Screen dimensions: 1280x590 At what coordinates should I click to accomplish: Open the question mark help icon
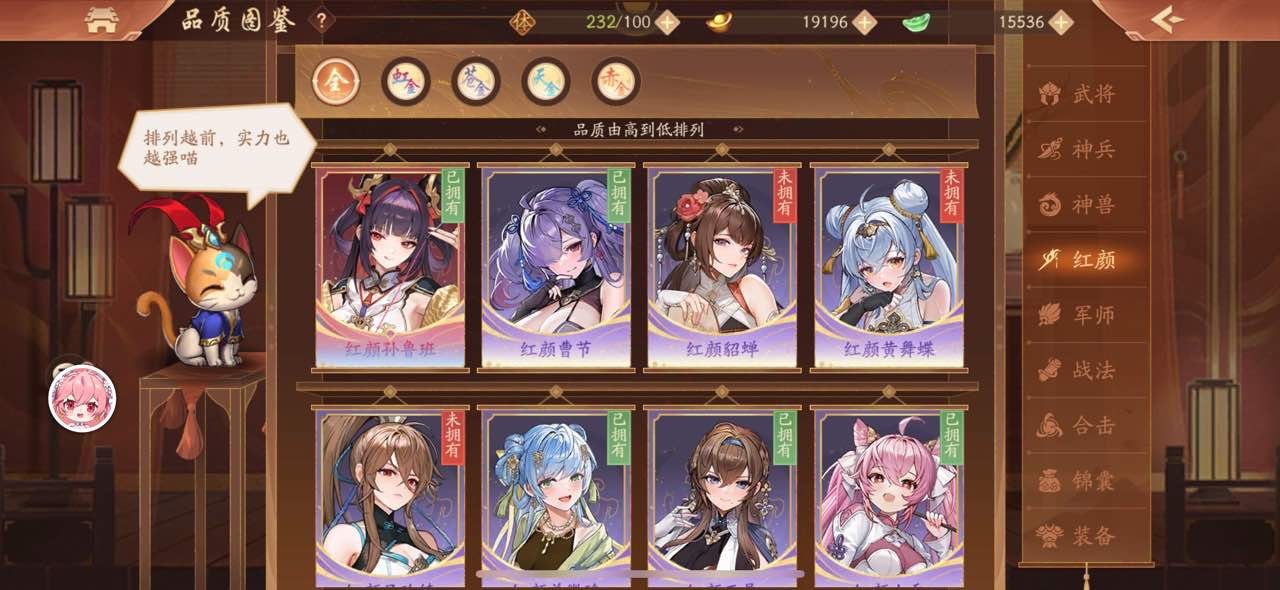click(320, 19)
